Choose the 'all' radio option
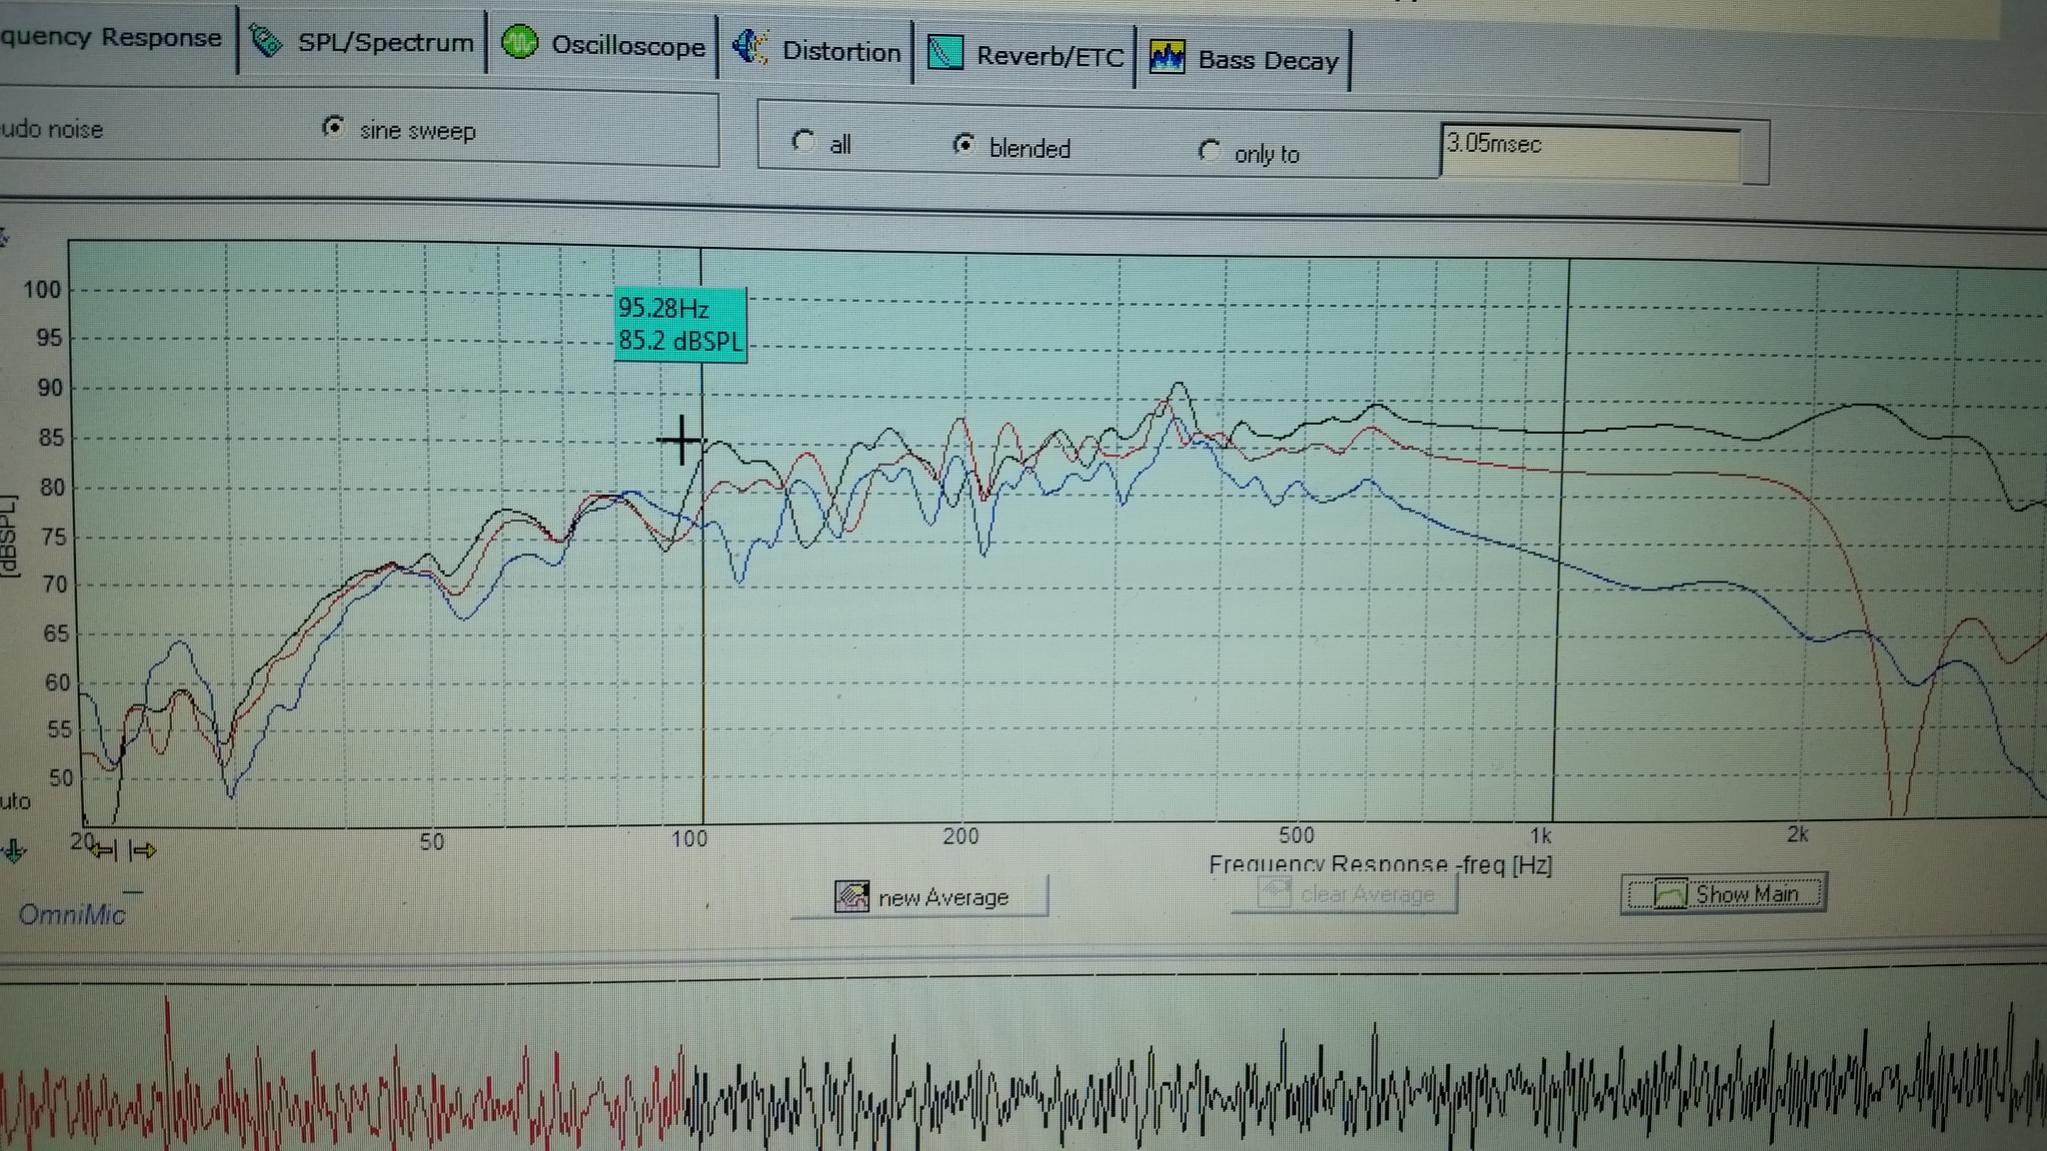 [x=802, y=141]
